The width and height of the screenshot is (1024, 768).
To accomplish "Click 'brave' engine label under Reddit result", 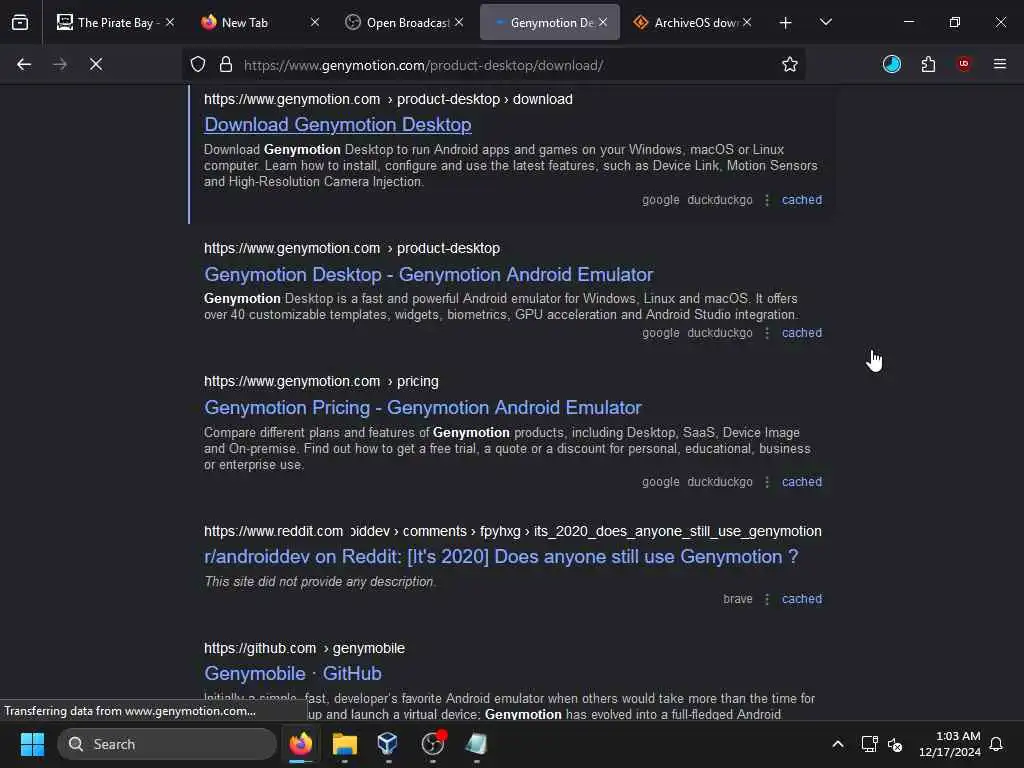I will point(737,599).
